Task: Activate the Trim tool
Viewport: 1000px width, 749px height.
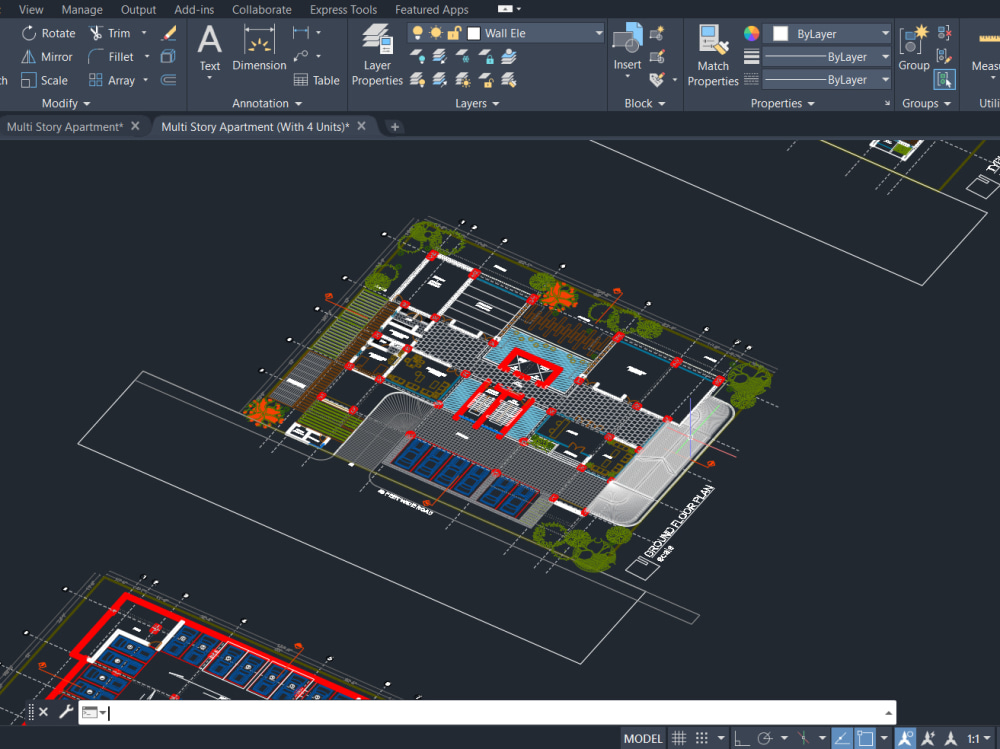Action: (x=112, y=33)
